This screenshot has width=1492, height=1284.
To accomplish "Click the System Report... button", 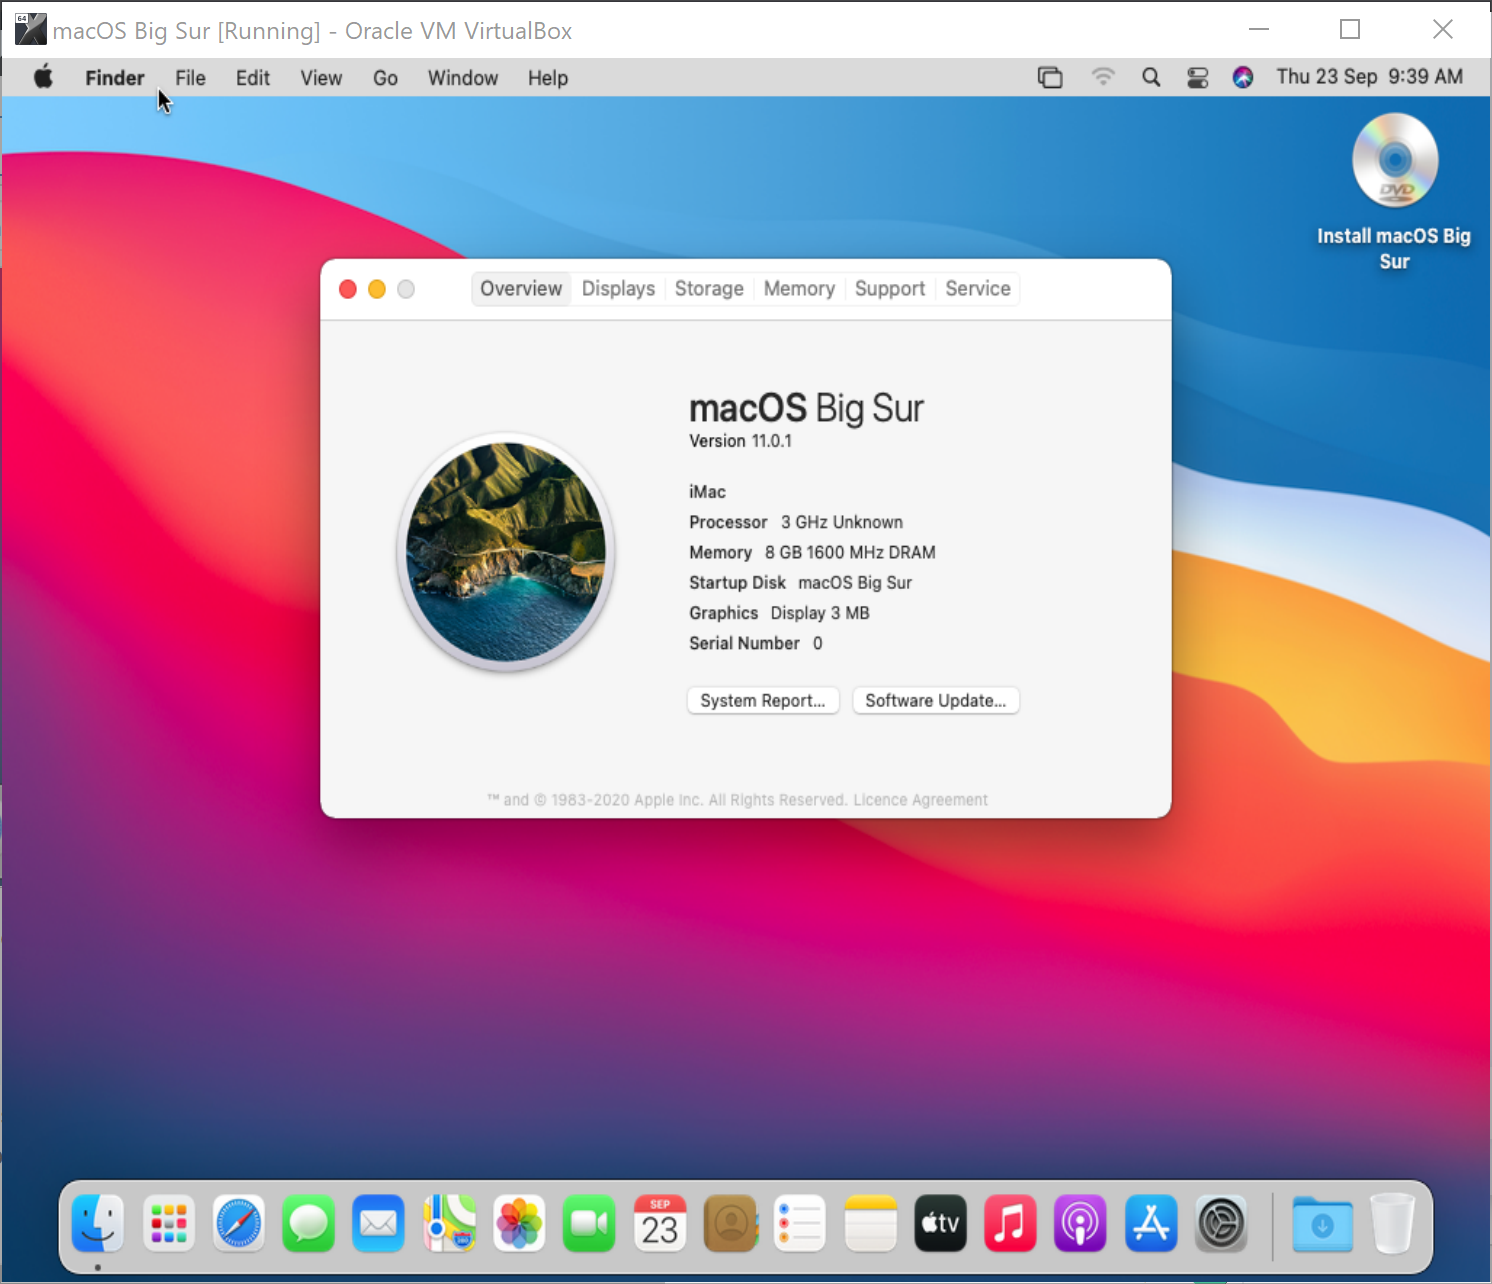I will click(x=763, y=701).
